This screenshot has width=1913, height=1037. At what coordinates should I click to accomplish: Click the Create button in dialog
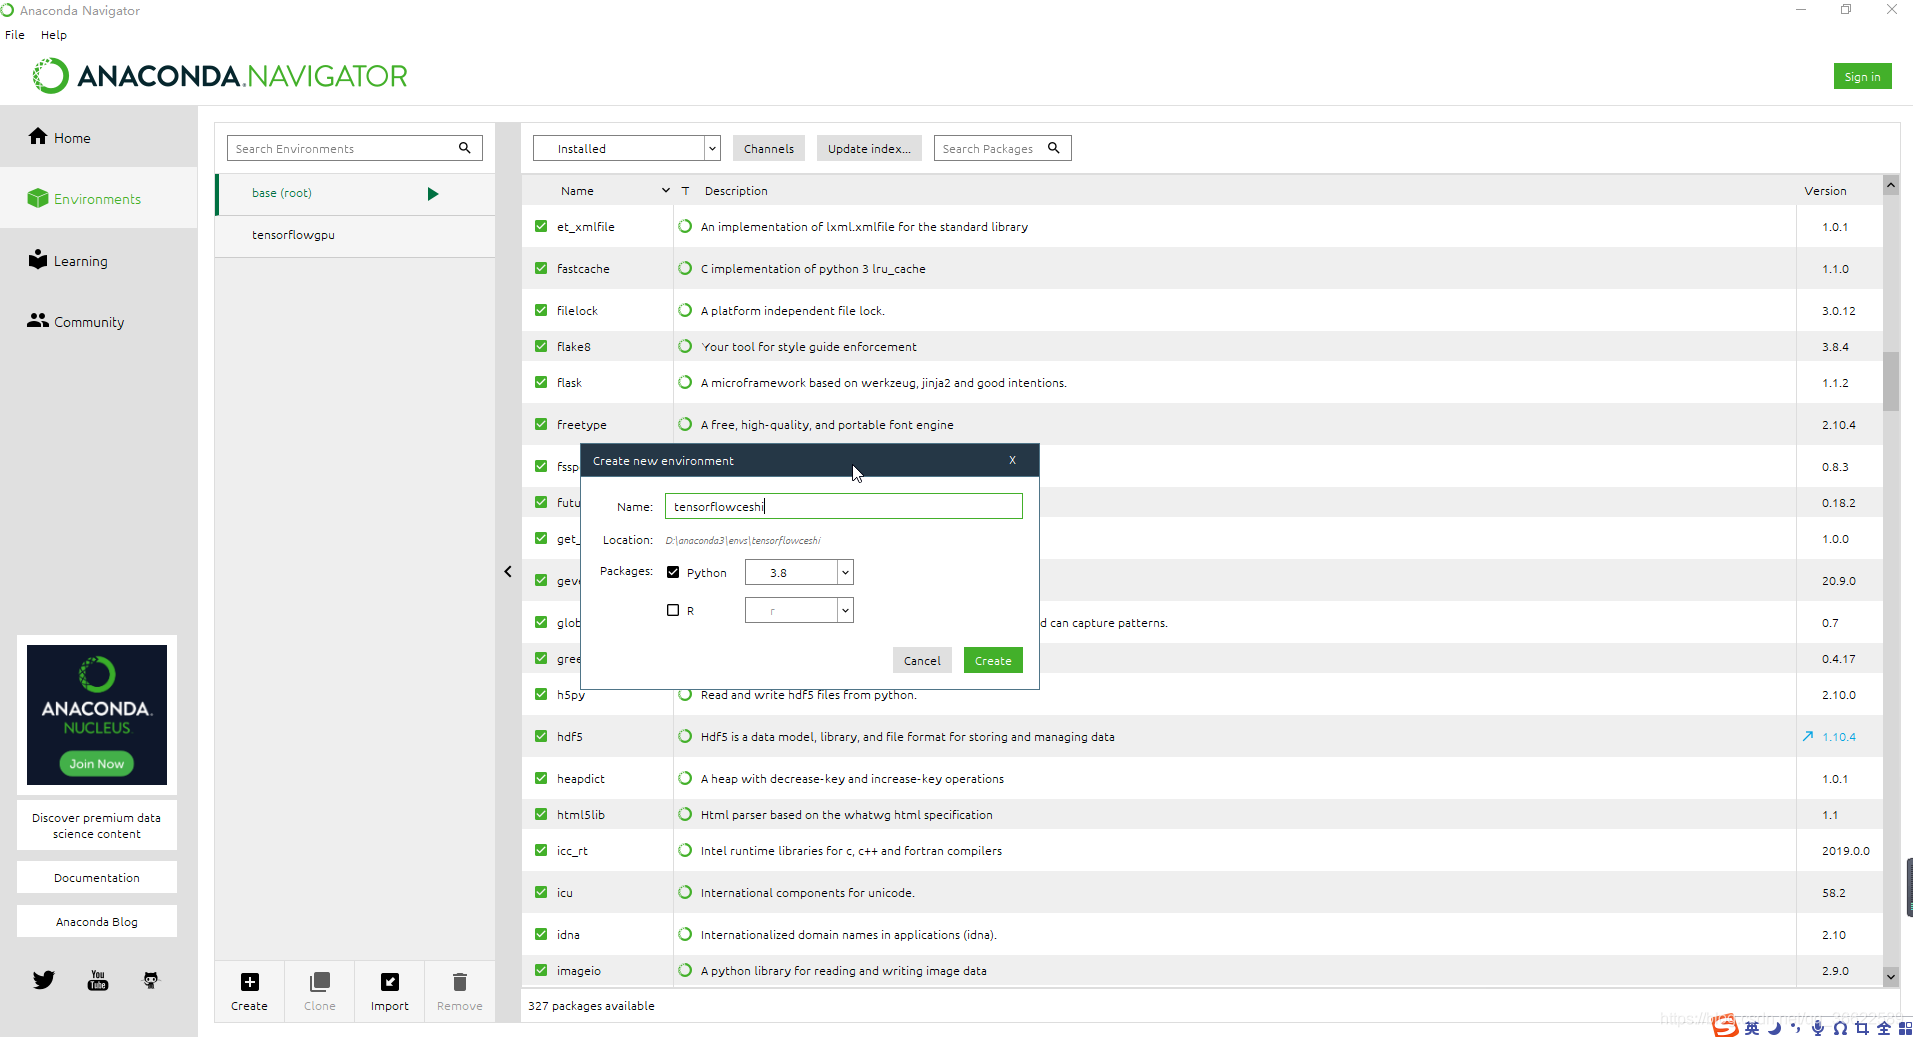point(993,661)
